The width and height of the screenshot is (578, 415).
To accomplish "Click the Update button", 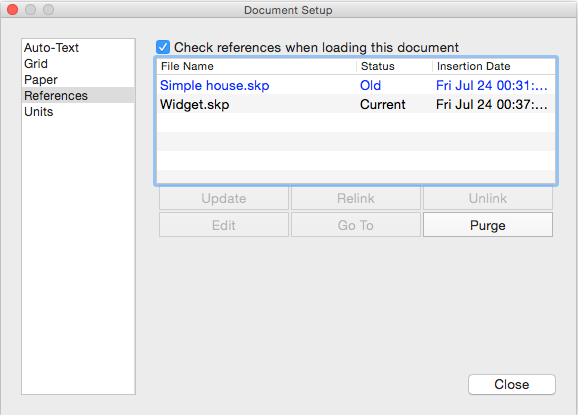I will (x=224, y=198).
